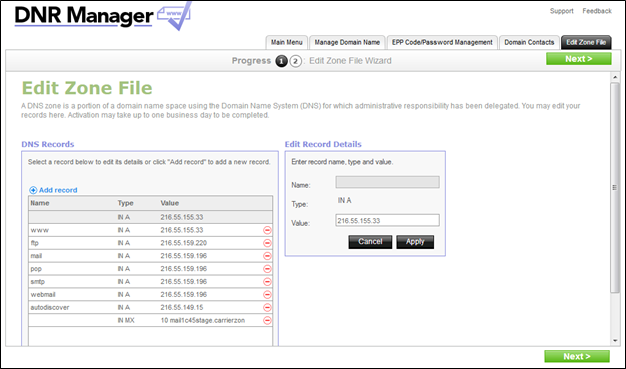The height and width of the screenshot is (369, 626).
Task: Click the IN MX type cell
Action: (x=126, y=320)
